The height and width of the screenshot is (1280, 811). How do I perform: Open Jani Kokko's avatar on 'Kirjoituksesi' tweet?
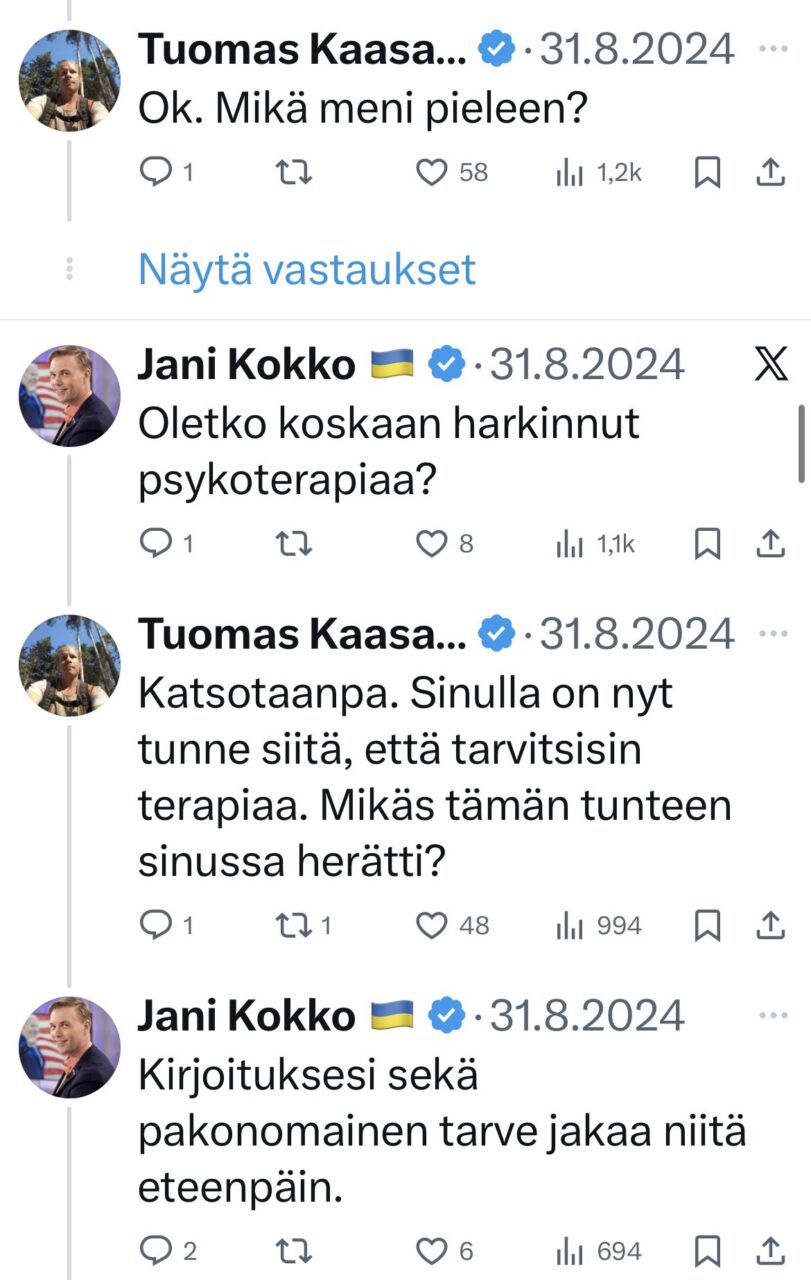(69, 1047)
